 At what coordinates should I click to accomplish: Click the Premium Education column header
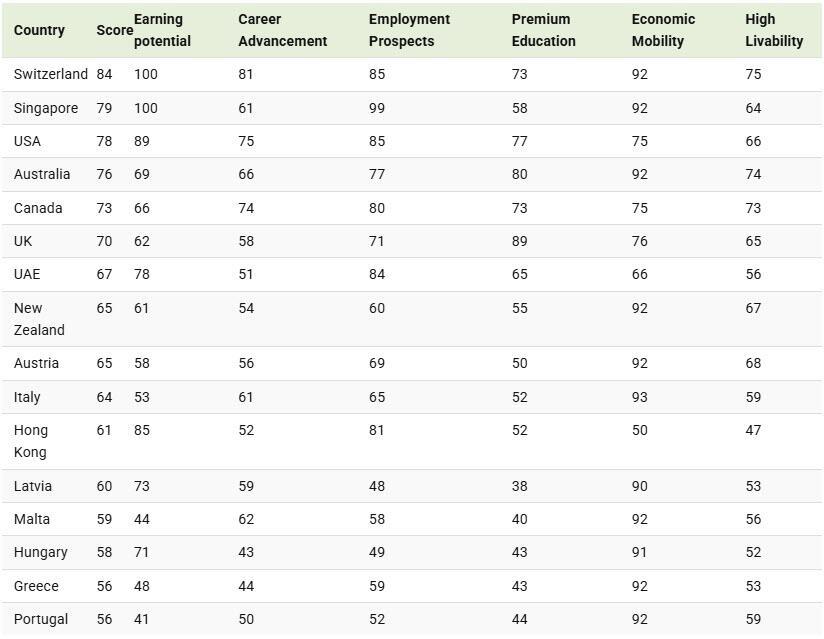click(543, 30)
